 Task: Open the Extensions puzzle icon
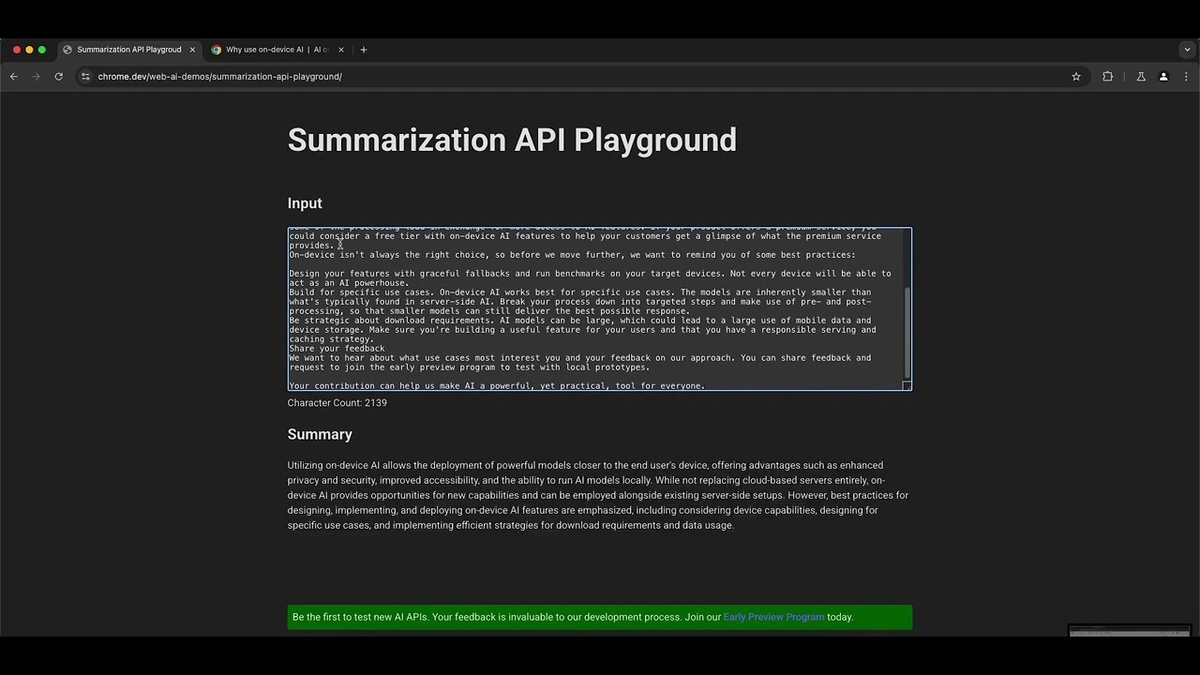click(1107, 76)
